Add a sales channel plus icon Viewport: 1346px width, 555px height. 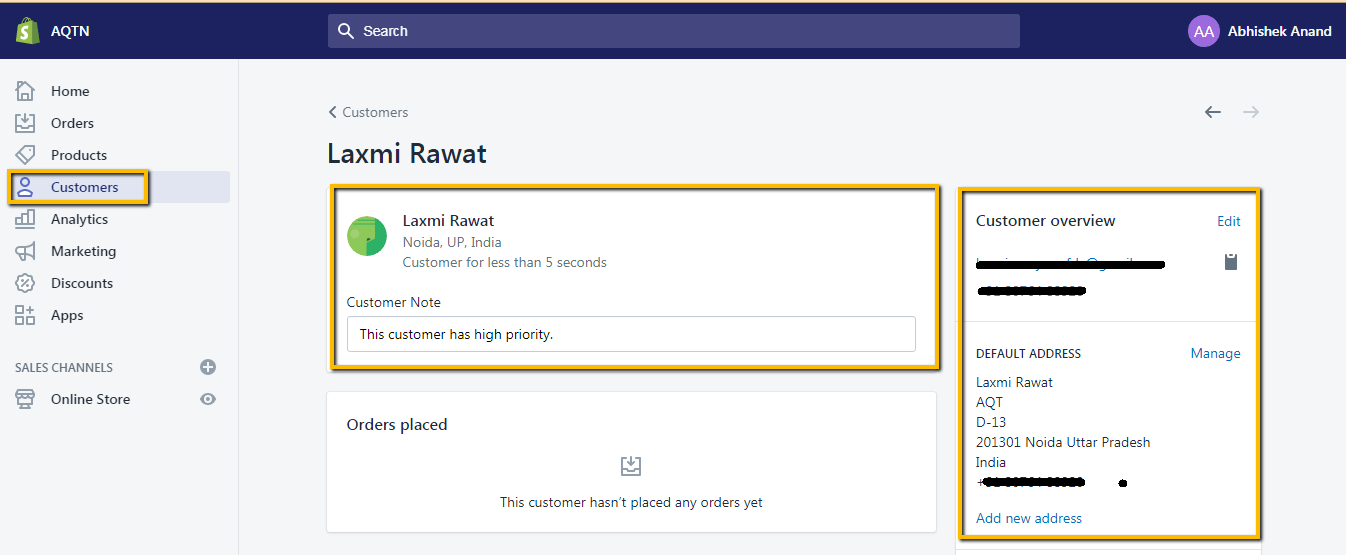coord(208,367)
